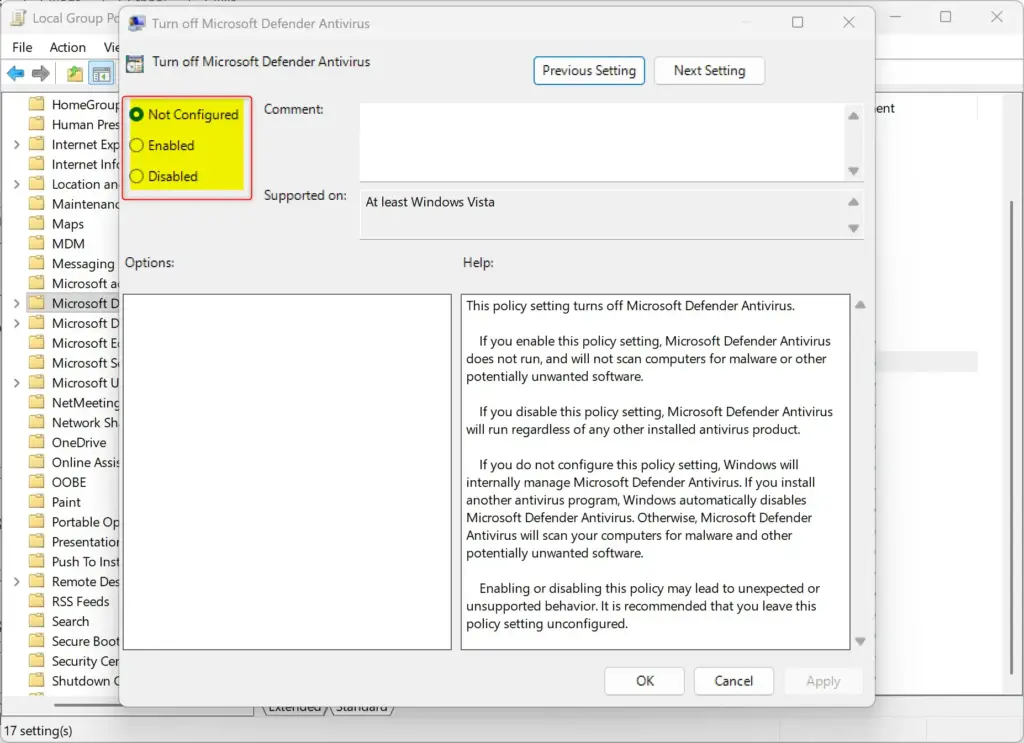
Task: Click the Shutdown Options folder icon
Action: pyautogui.click(x=37, y=681)
